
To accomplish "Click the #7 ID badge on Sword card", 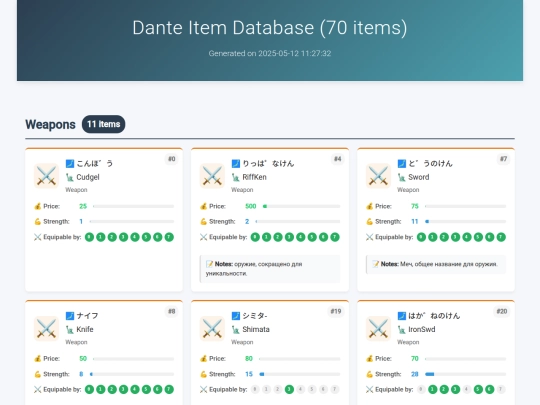I will point(503,159).
